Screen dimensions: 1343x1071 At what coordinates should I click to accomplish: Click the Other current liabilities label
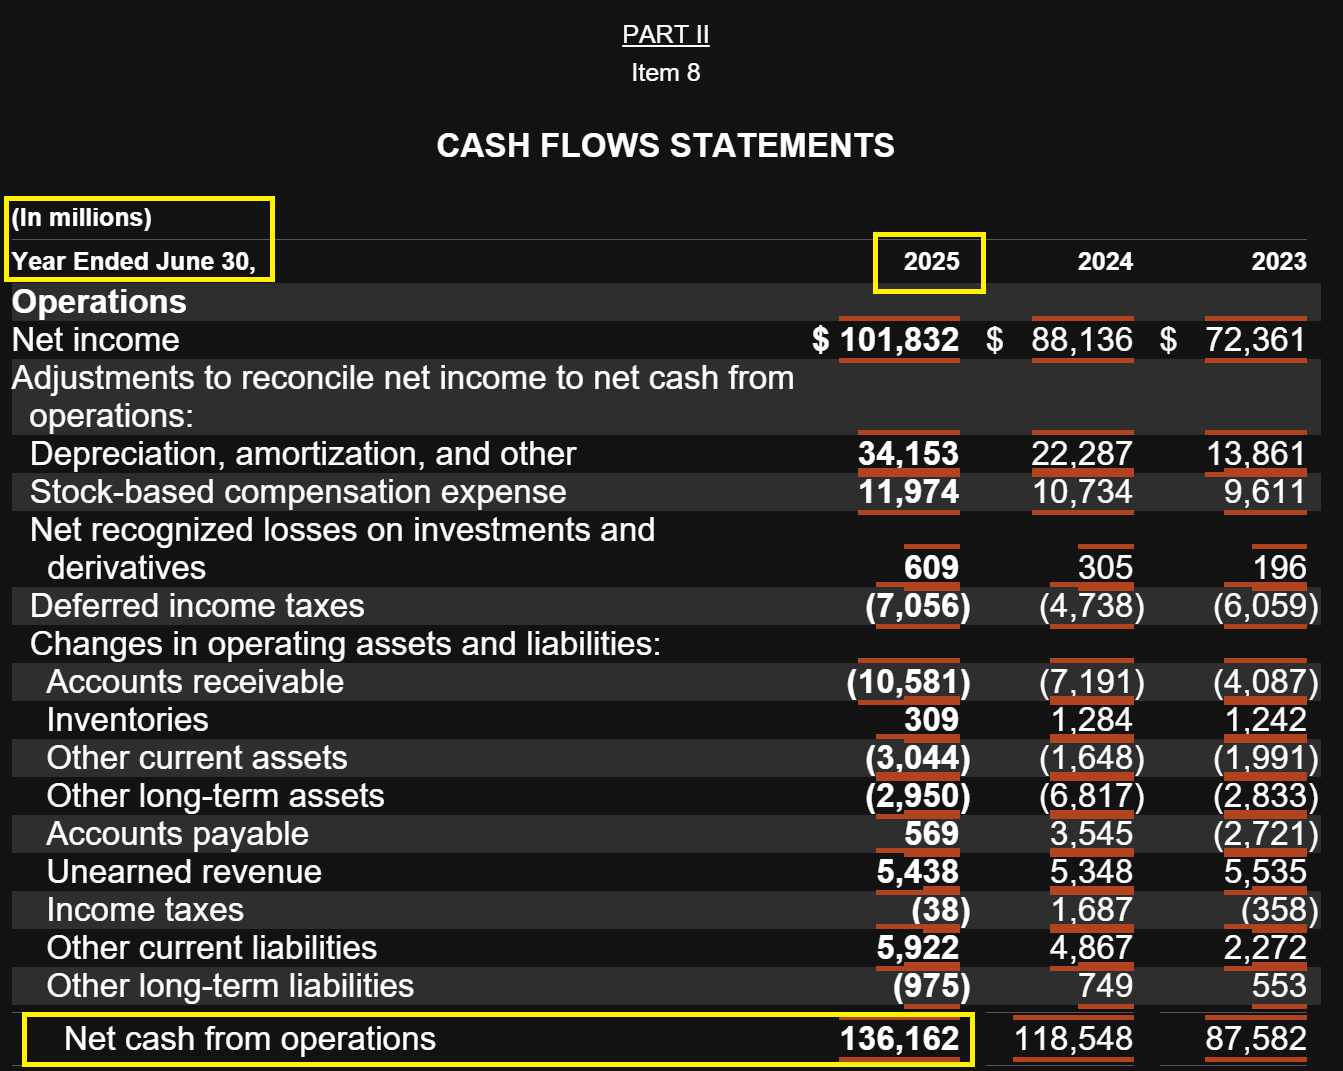212,948
